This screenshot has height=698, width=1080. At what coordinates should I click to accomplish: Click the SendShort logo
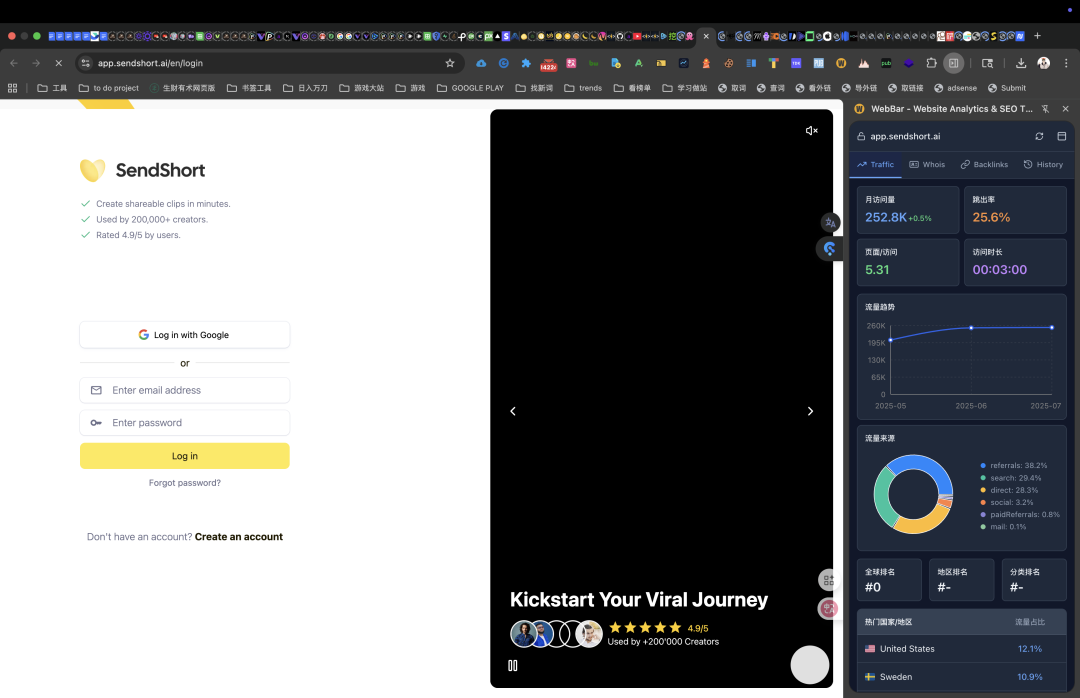tap(143, 170)
